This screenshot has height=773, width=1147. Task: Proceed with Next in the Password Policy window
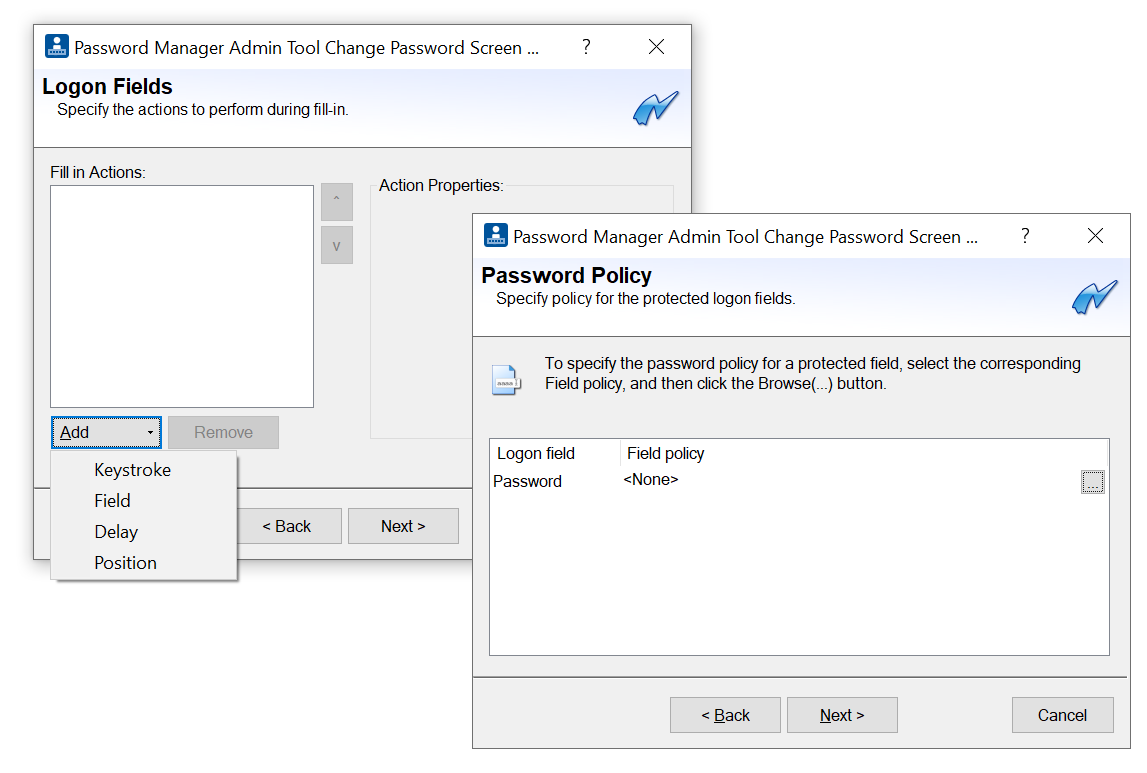(842, 715)
